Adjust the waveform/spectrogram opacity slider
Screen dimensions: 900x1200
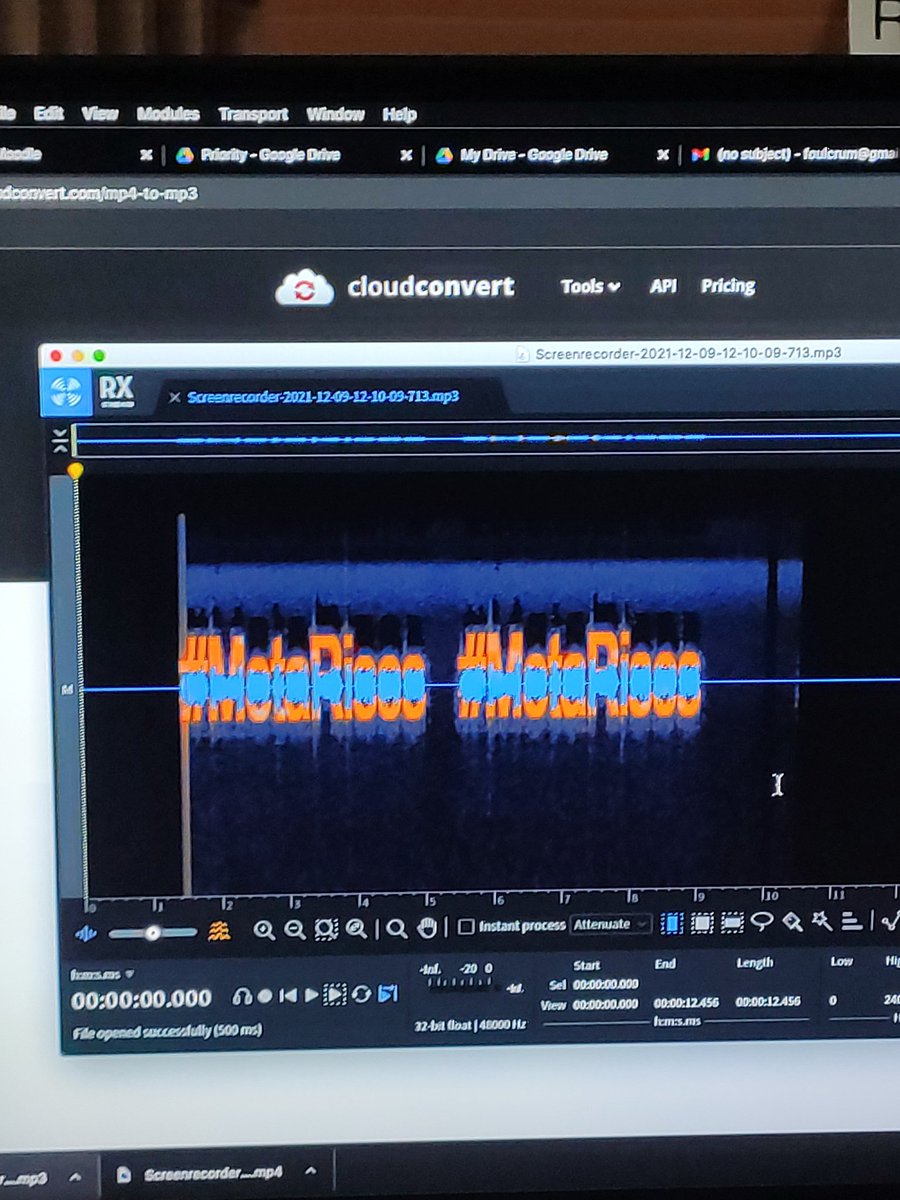(x=152, y=932)
